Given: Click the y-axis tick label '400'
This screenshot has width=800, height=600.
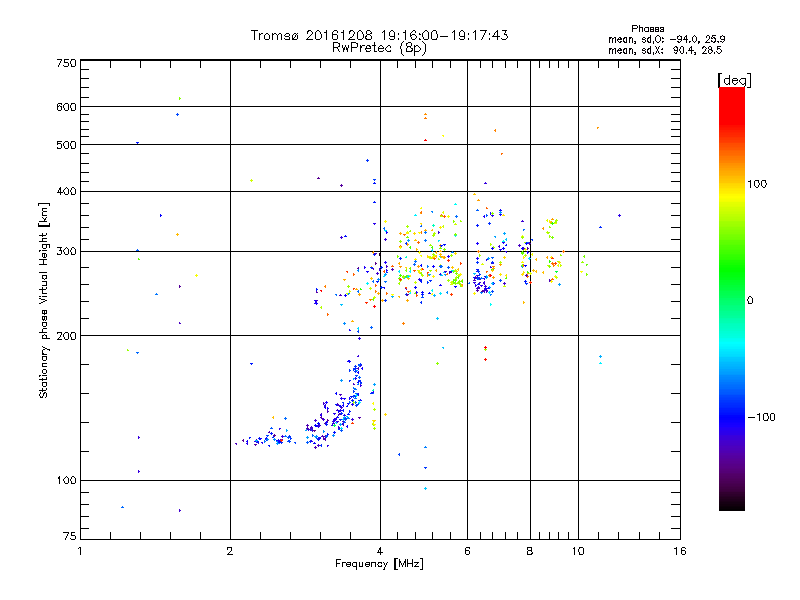Looking at the screenshot, I should point(67,191).
